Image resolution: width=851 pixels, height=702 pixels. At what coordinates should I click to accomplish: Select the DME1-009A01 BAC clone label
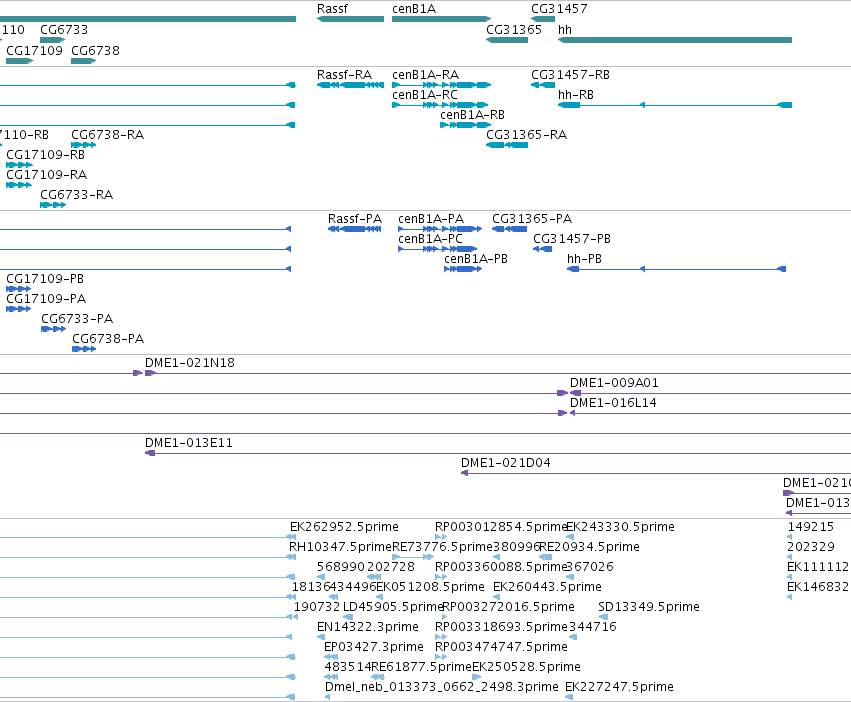(614, 383)
